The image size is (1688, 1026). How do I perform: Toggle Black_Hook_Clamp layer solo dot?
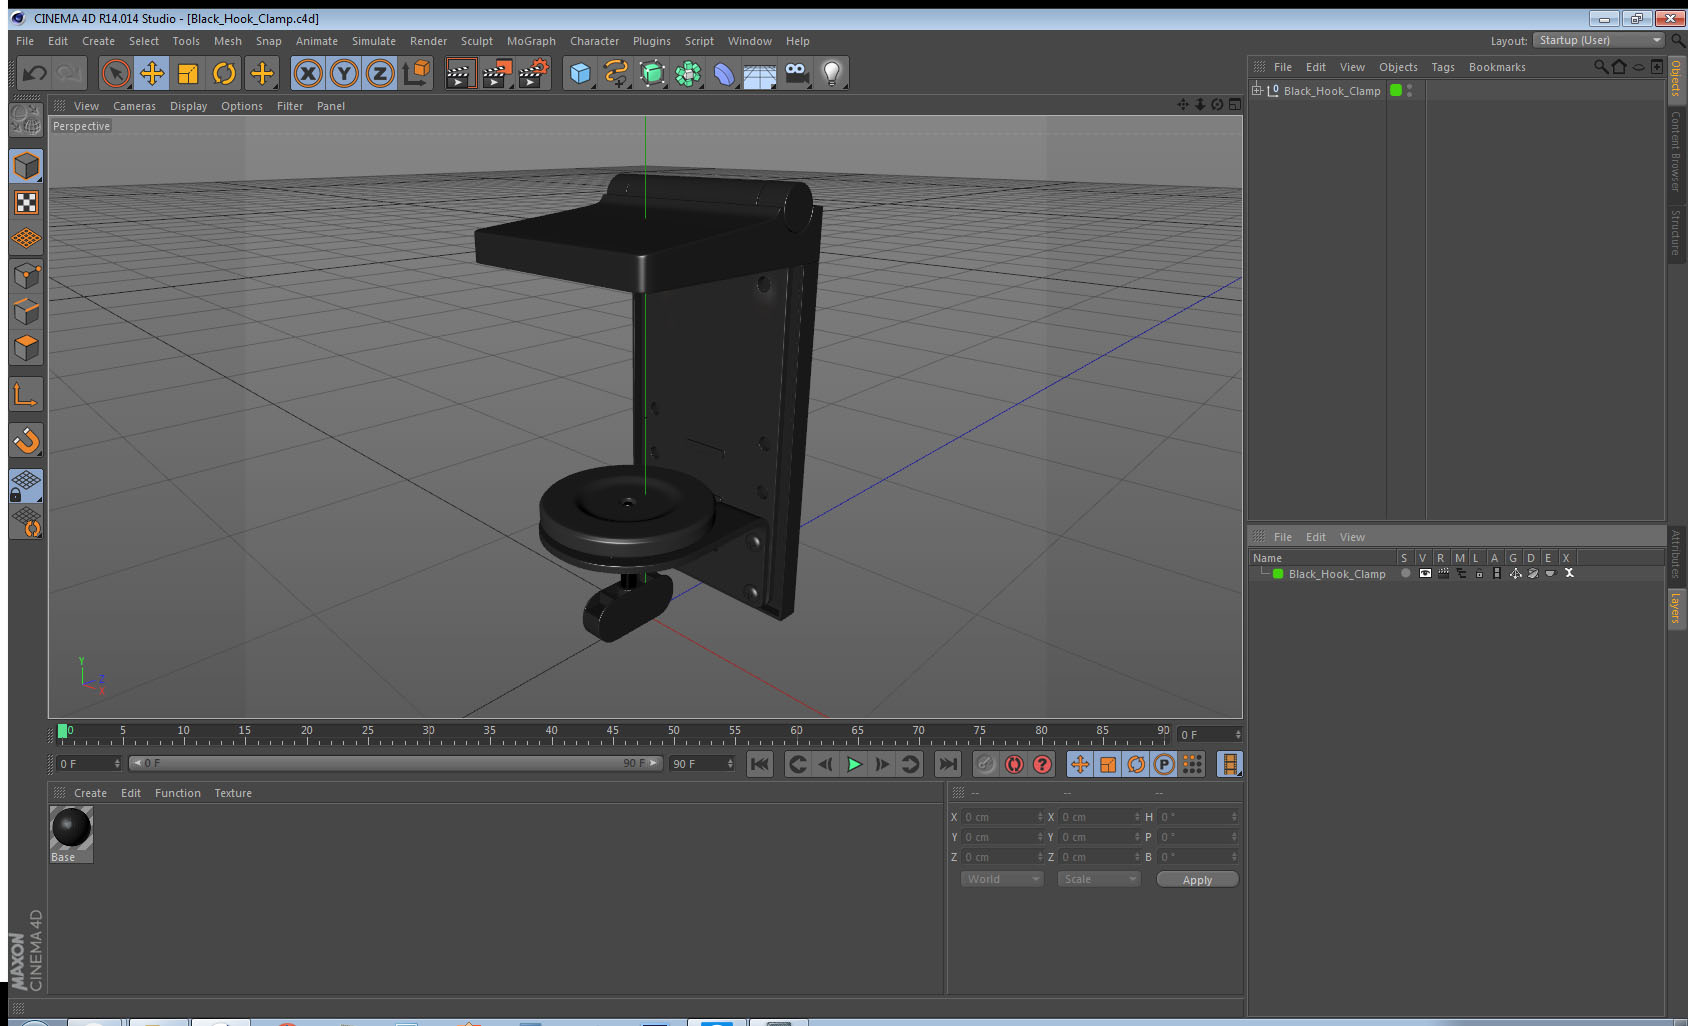point(1405,574)
